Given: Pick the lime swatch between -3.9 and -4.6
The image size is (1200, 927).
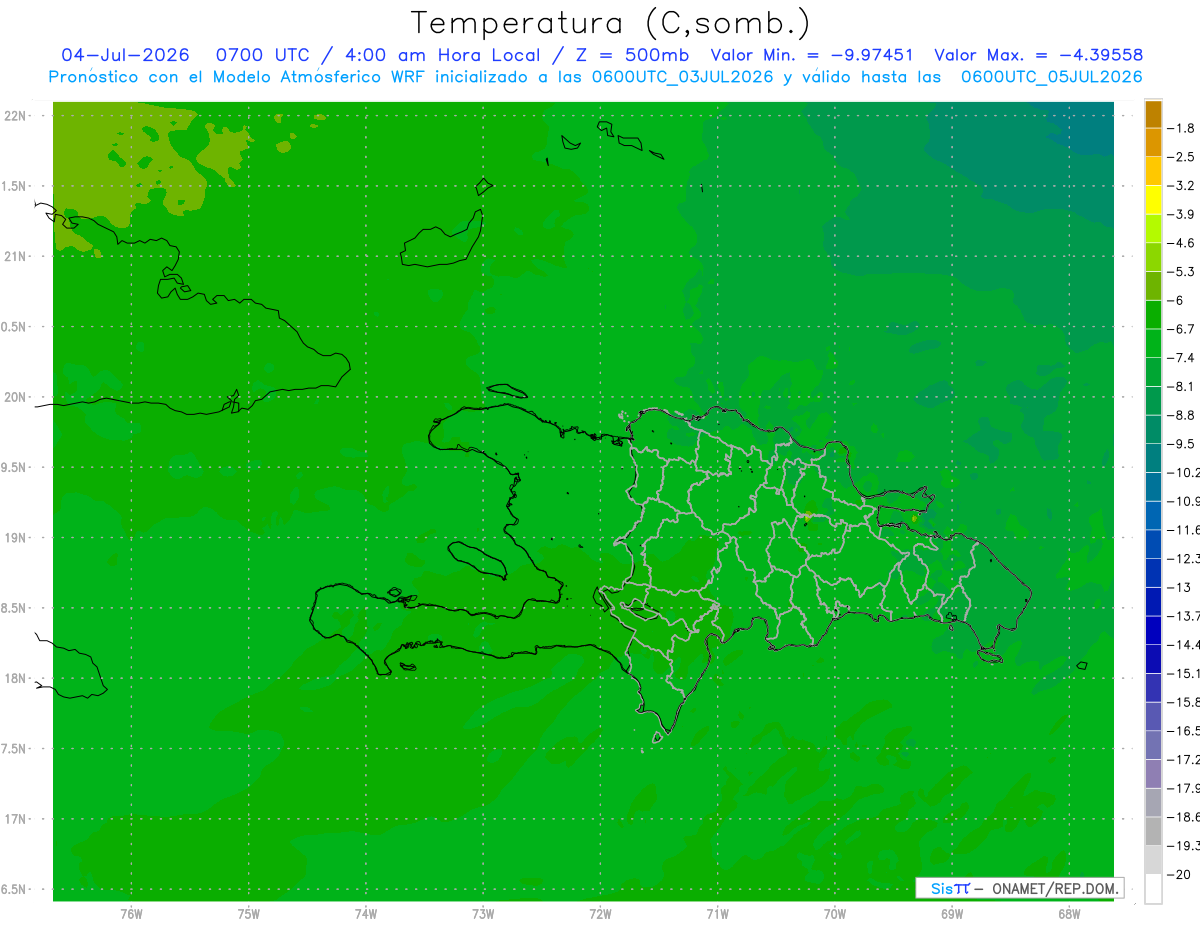Looking at the screenshot, I should (x=1153, y=229).
